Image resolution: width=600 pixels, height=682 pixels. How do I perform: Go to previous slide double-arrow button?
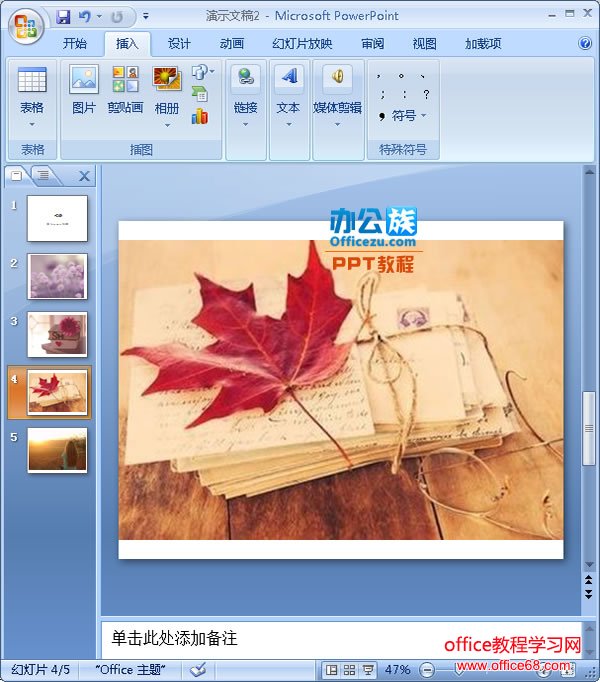point(589,579)
